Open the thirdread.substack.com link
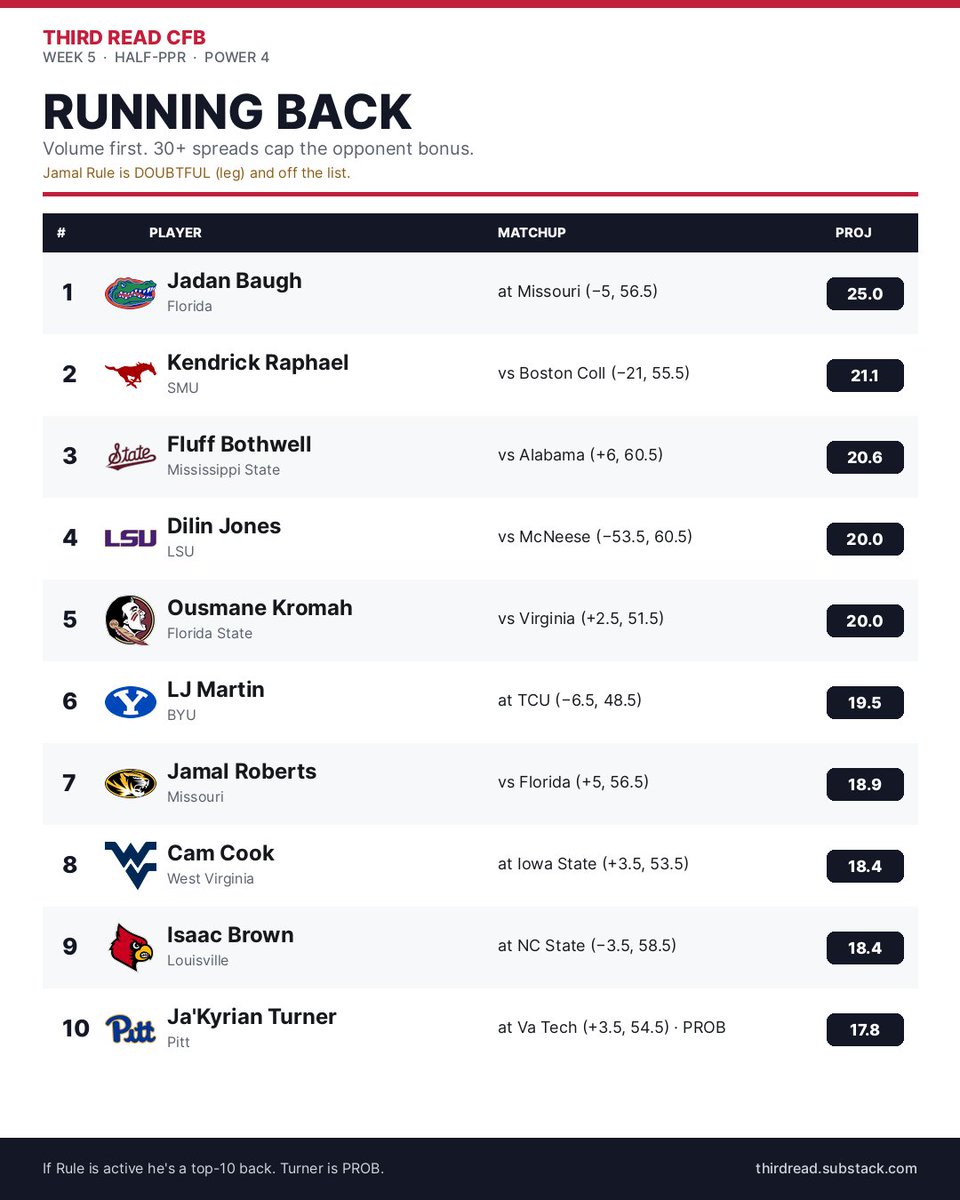The width and height of the screenshot is (960, 1200). point(836,1168)
